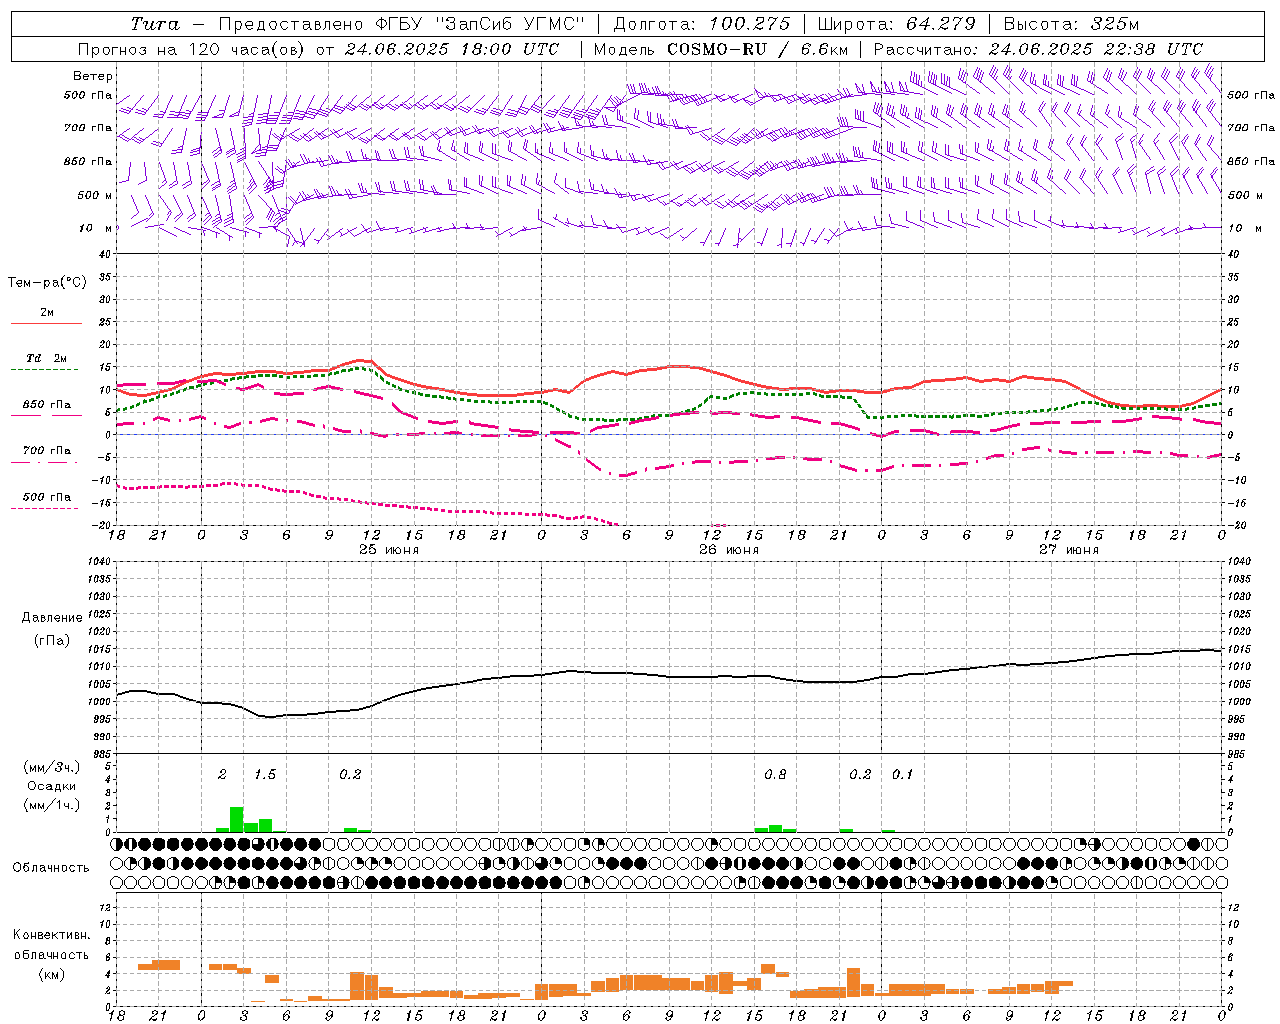The height and width of the screenshot is (1024, 1280).
Task: Click the red "2м" temperature legend line
Action: [46, 323]
